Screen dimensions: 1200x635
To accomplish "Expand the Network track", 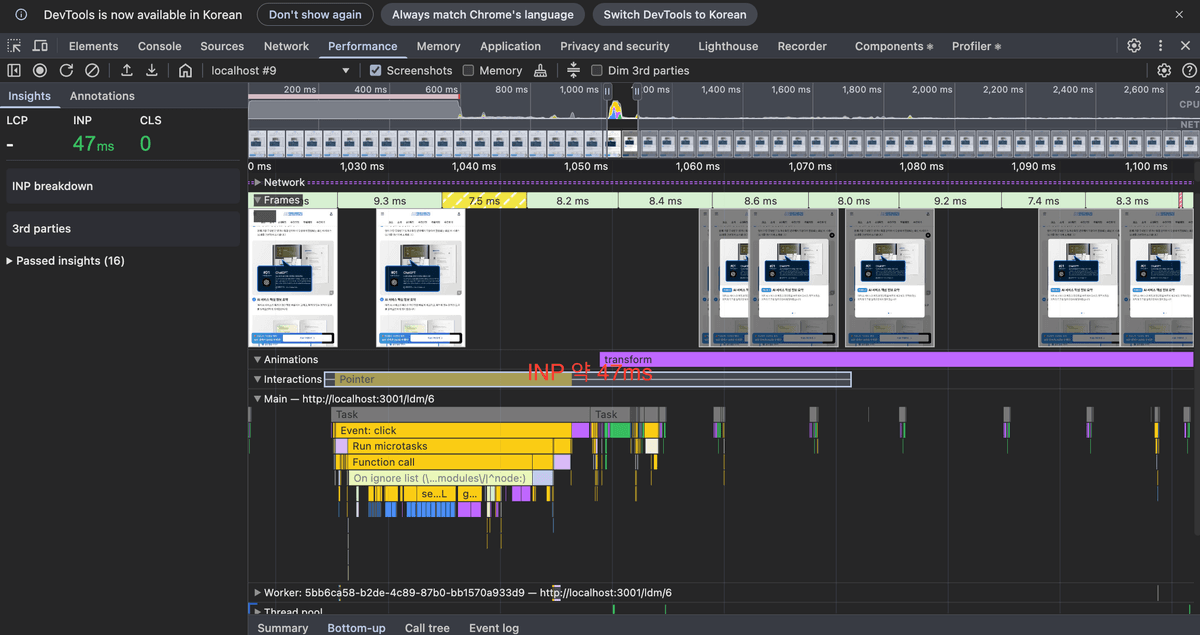I will pos(257,183).
